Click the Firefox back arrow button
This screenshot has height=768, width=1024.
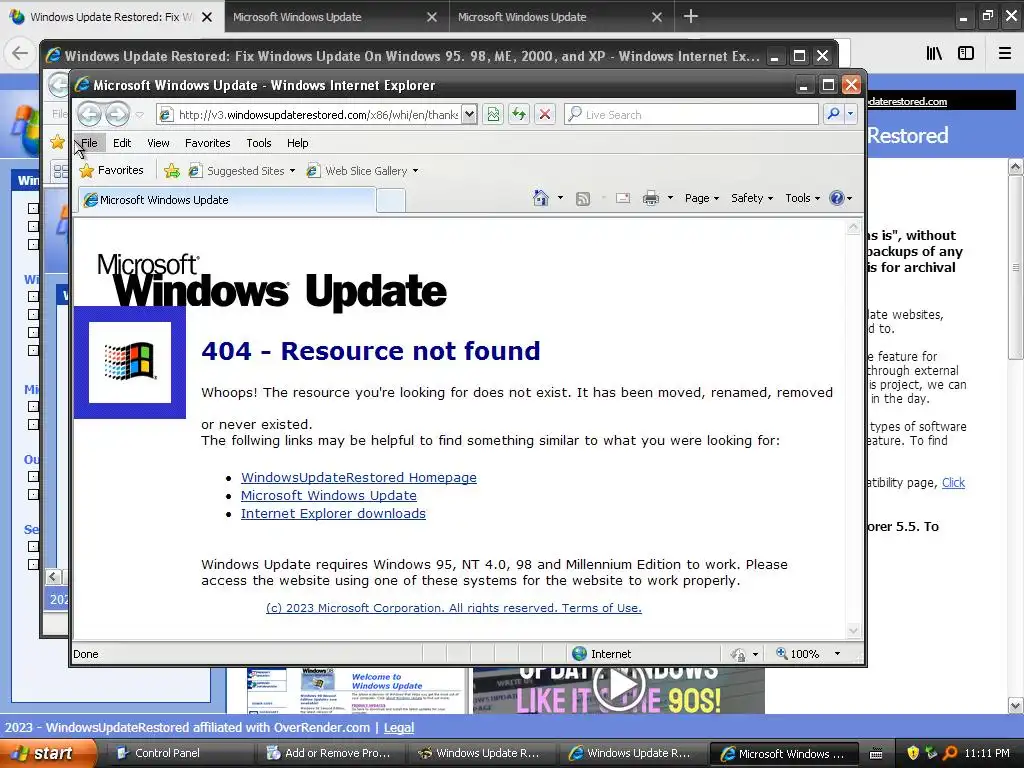[x=20, y=54]
